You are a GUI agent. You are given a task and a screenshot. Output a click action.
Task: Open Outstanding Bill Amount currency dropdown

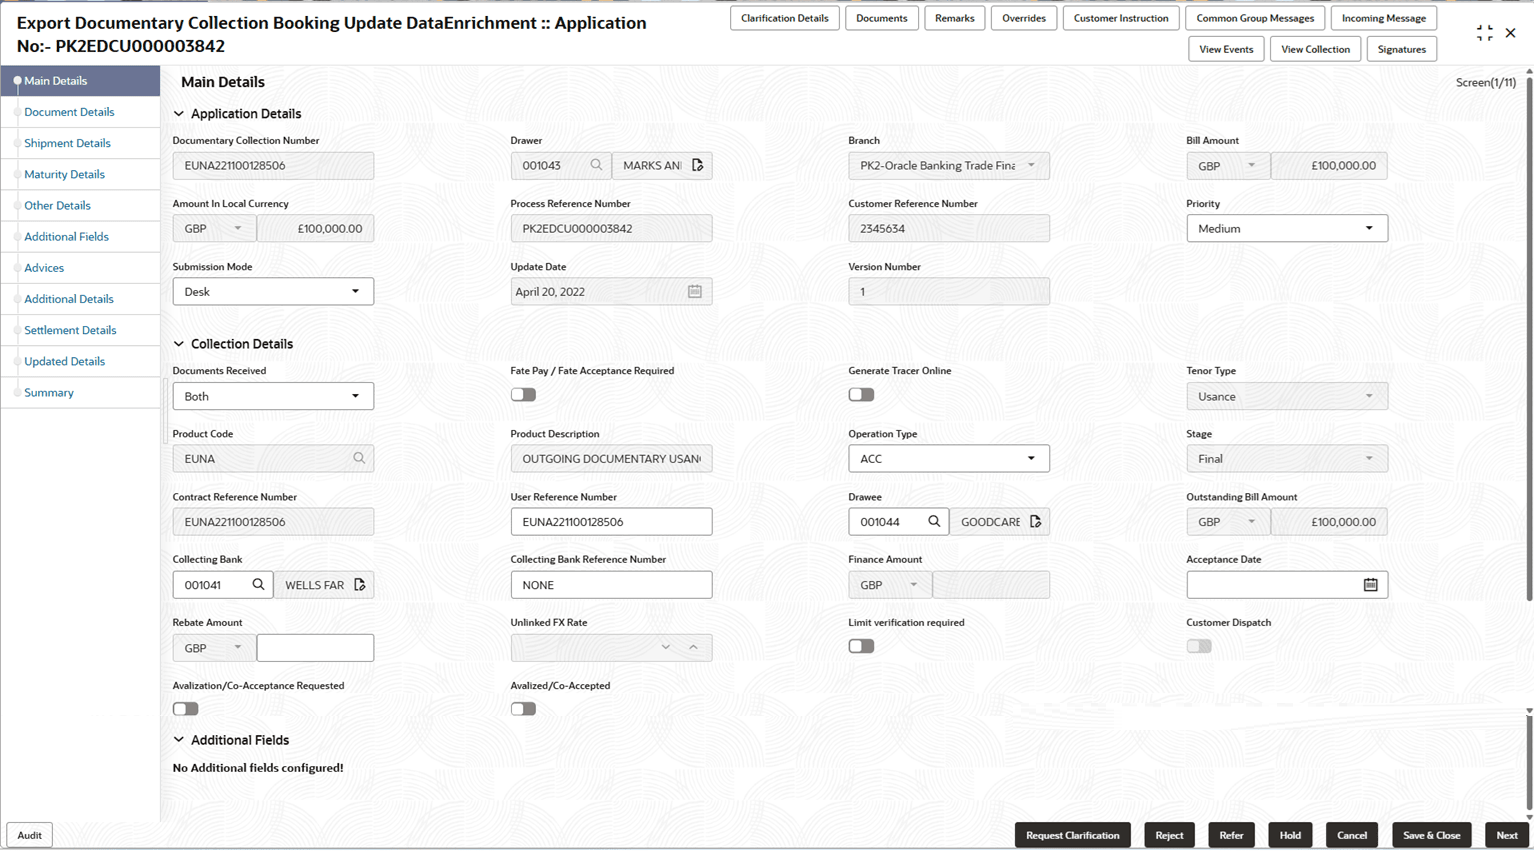point(1228,521)
